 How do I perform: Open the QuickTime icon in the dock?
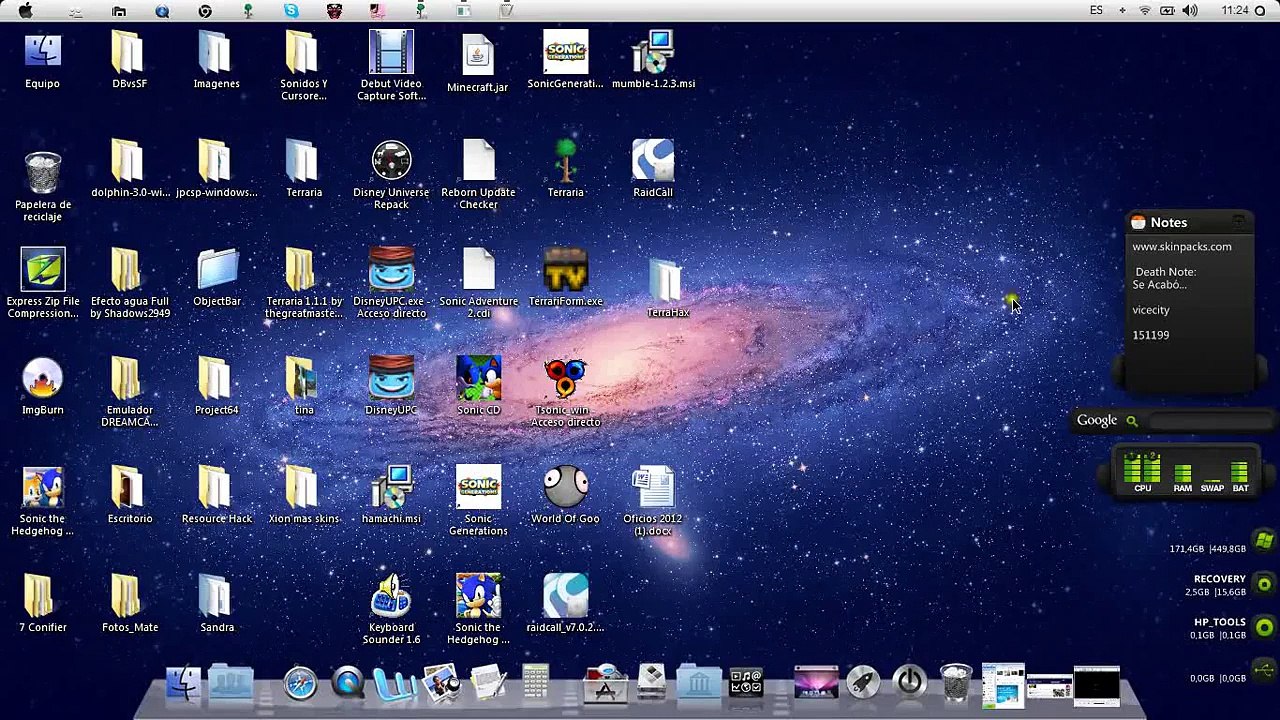348,683
